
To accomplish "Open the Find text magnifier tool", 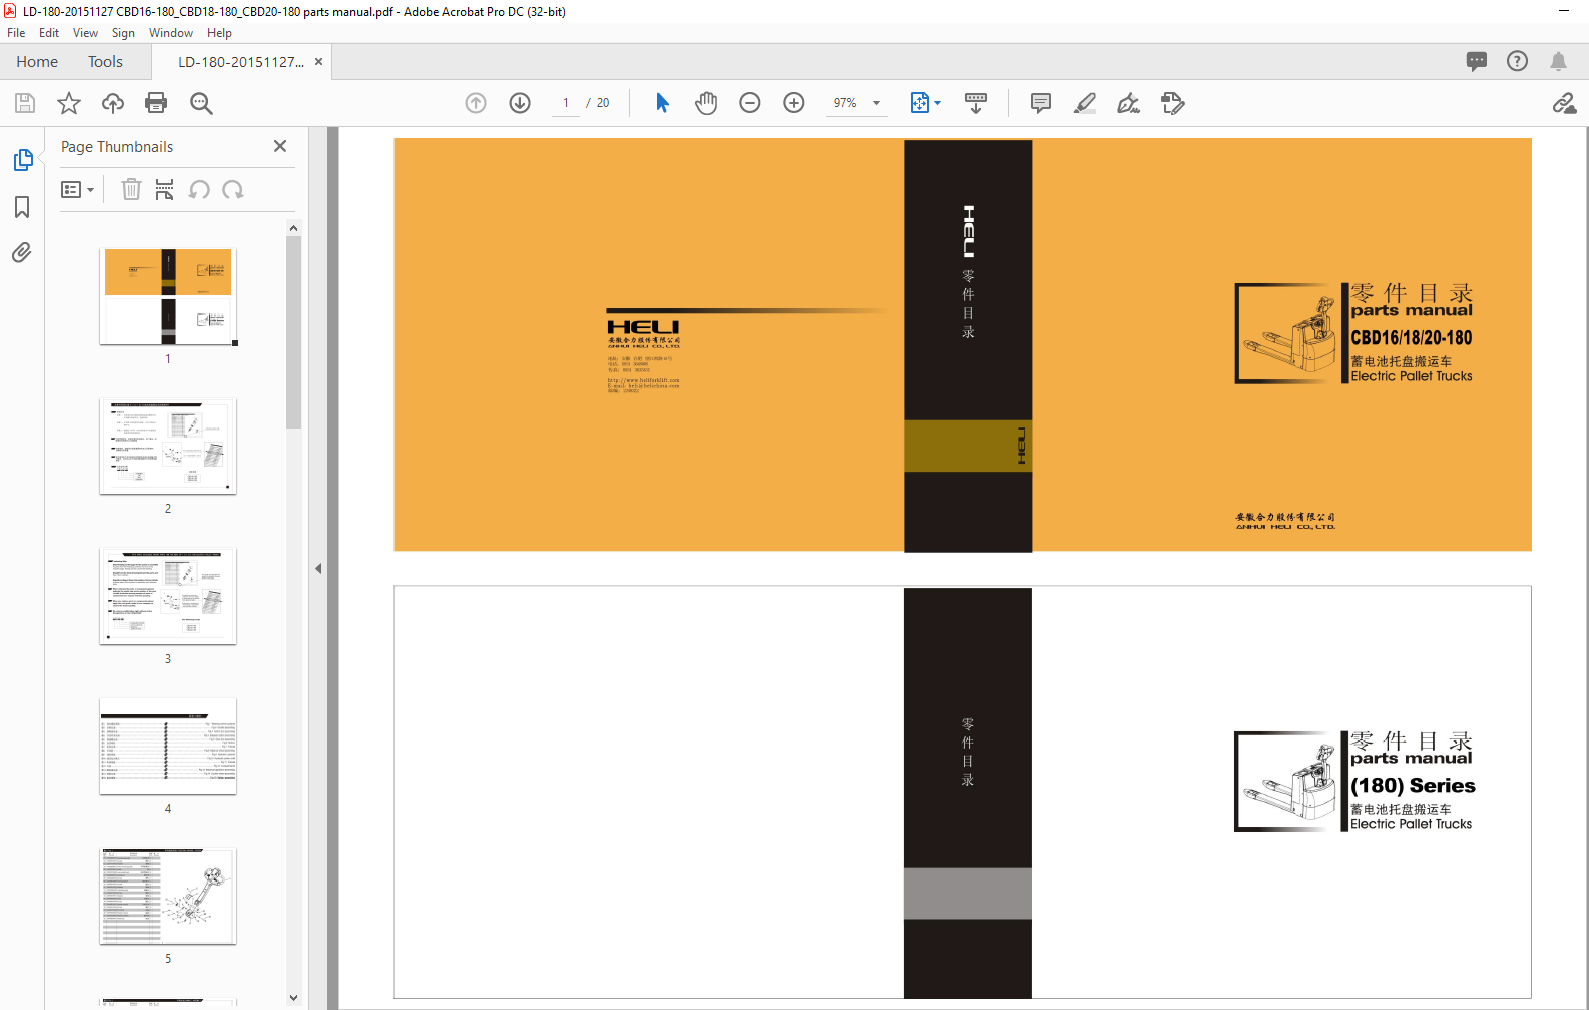I will [x=201, y=103].
